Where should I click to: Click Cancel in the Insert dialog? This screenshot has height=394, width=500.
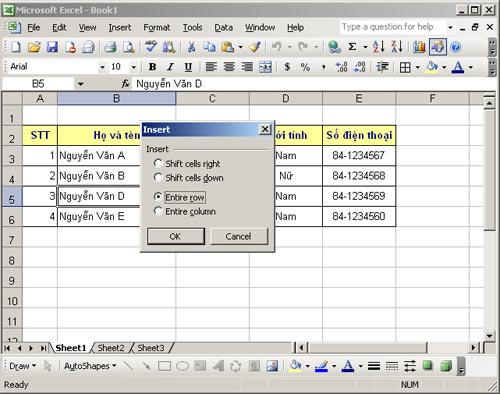pyautogui.click(x=239, y=236)
